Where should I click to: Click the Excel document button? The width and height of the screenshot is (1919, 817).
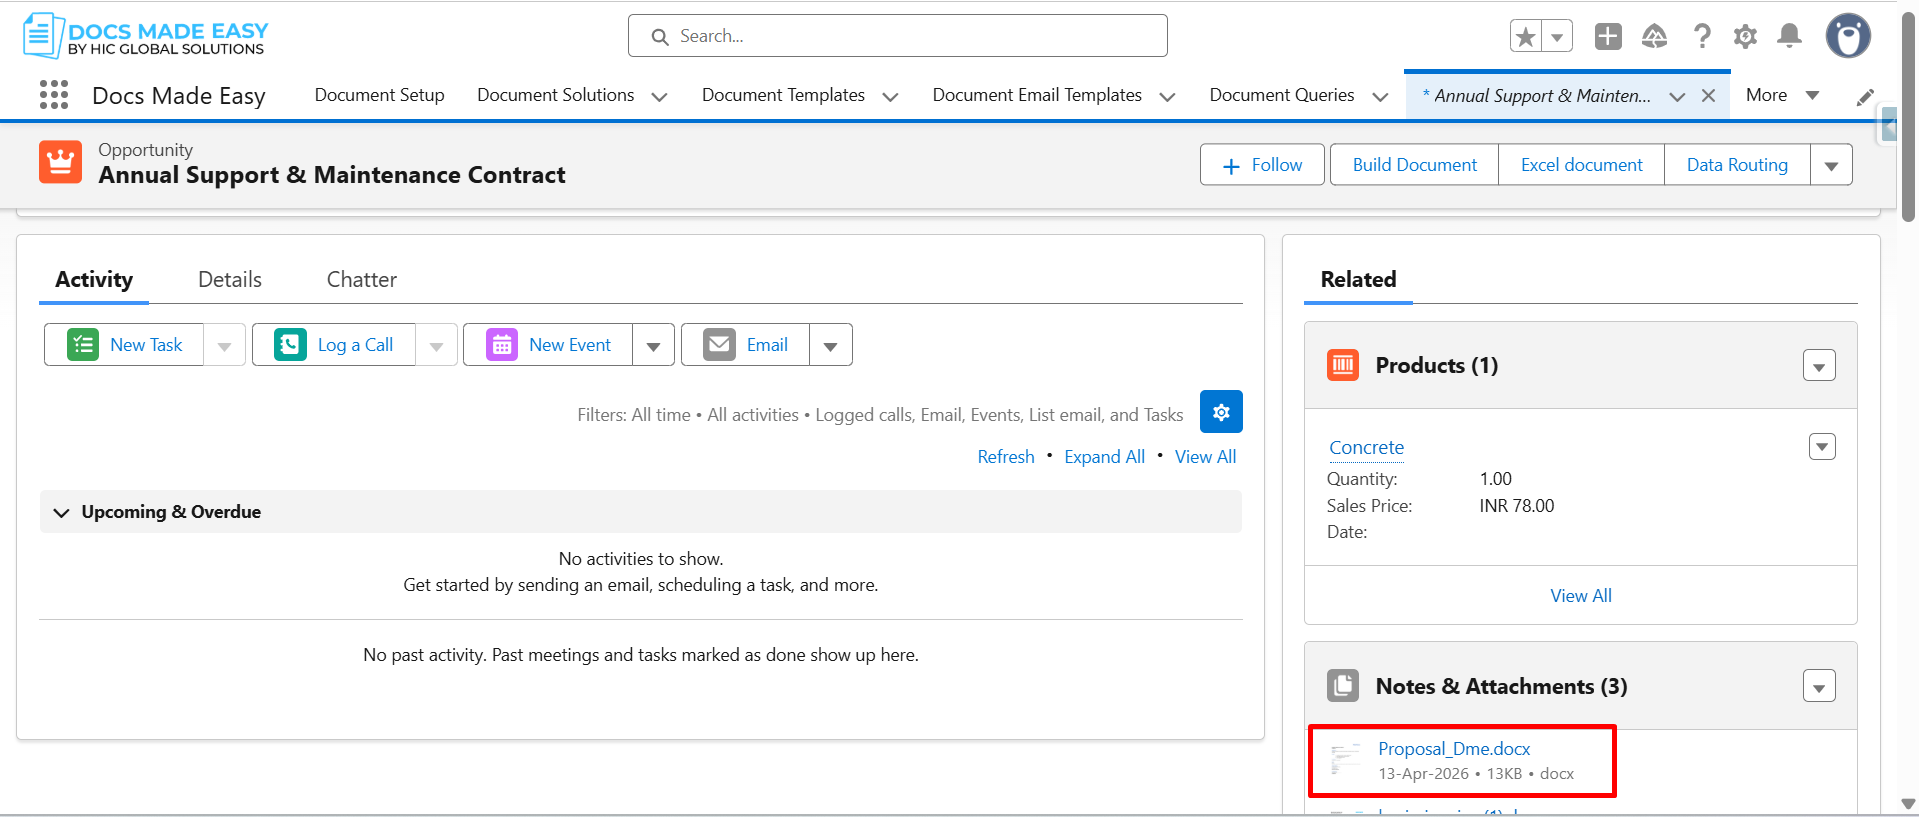coord(1581,165)
